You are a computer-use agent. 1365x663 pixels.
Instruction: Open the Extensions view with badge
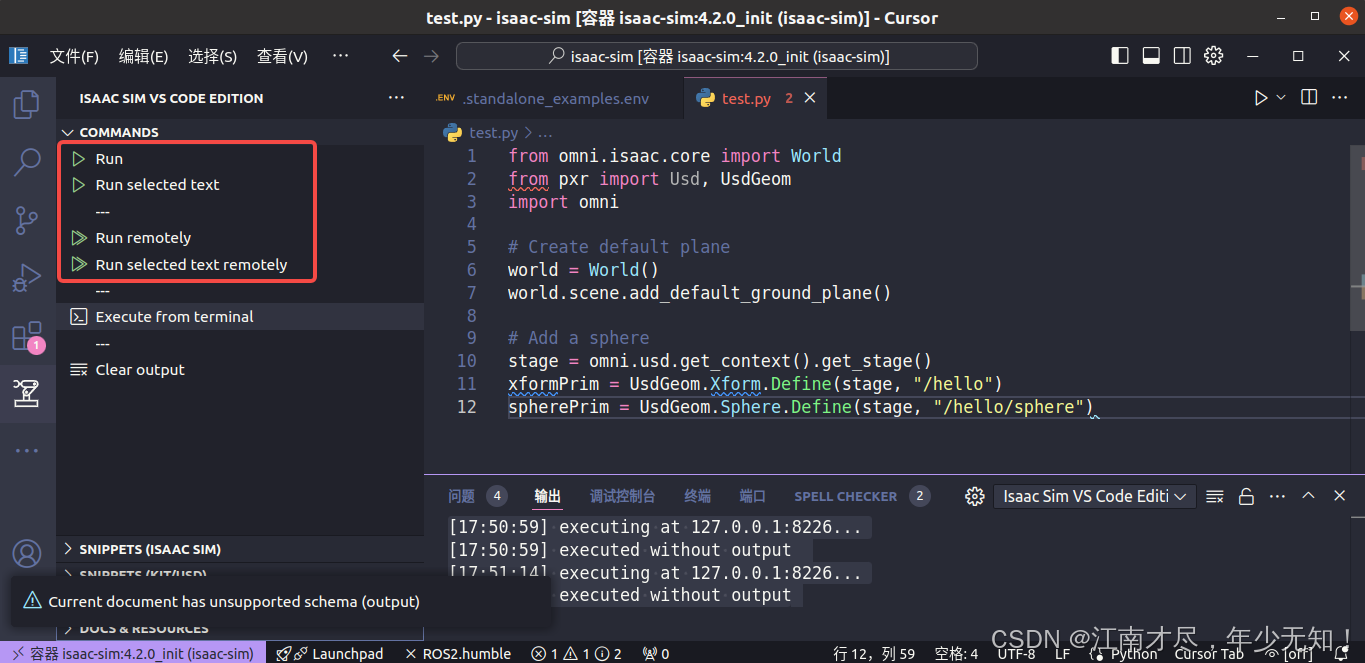coord(27,336)
